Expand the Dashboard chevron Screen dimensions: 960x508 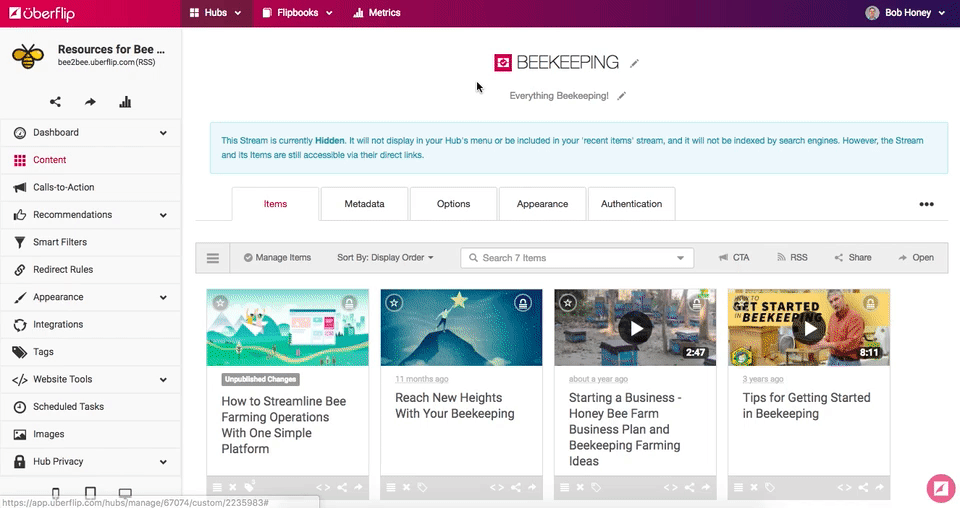(163, 133)
